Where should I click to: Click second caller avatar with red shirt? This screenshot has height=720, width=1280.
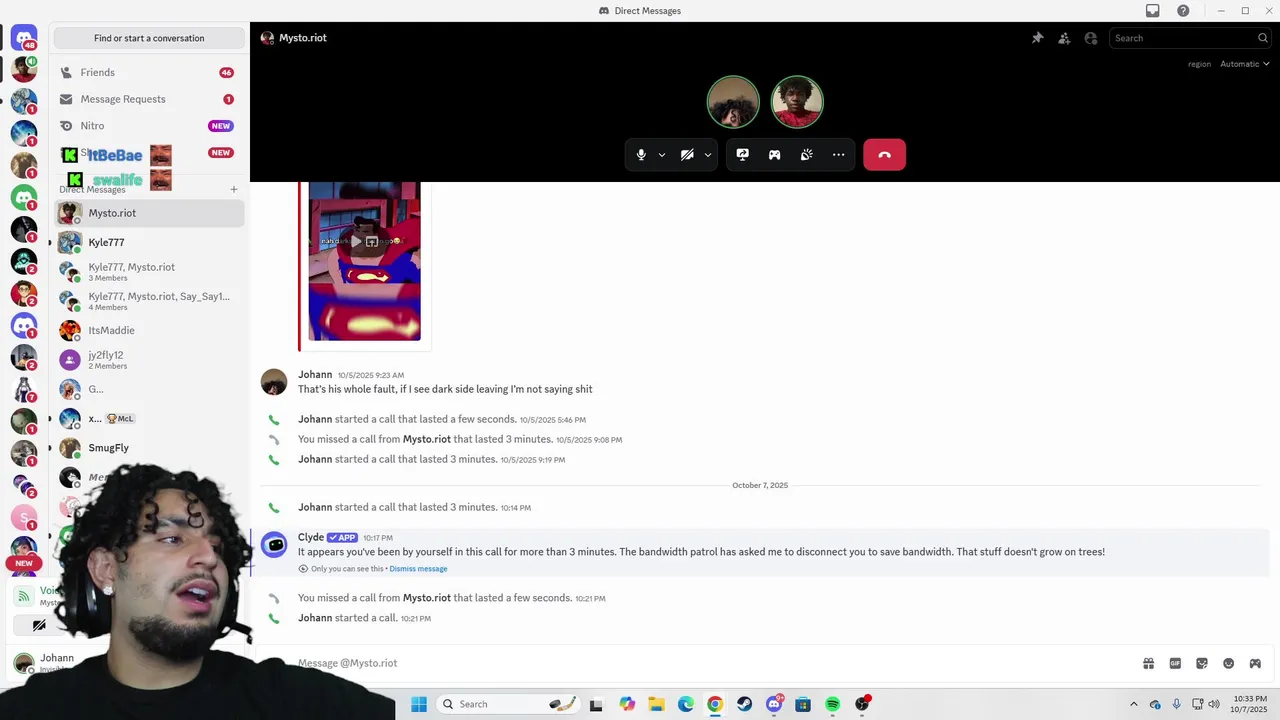[797, 102]
